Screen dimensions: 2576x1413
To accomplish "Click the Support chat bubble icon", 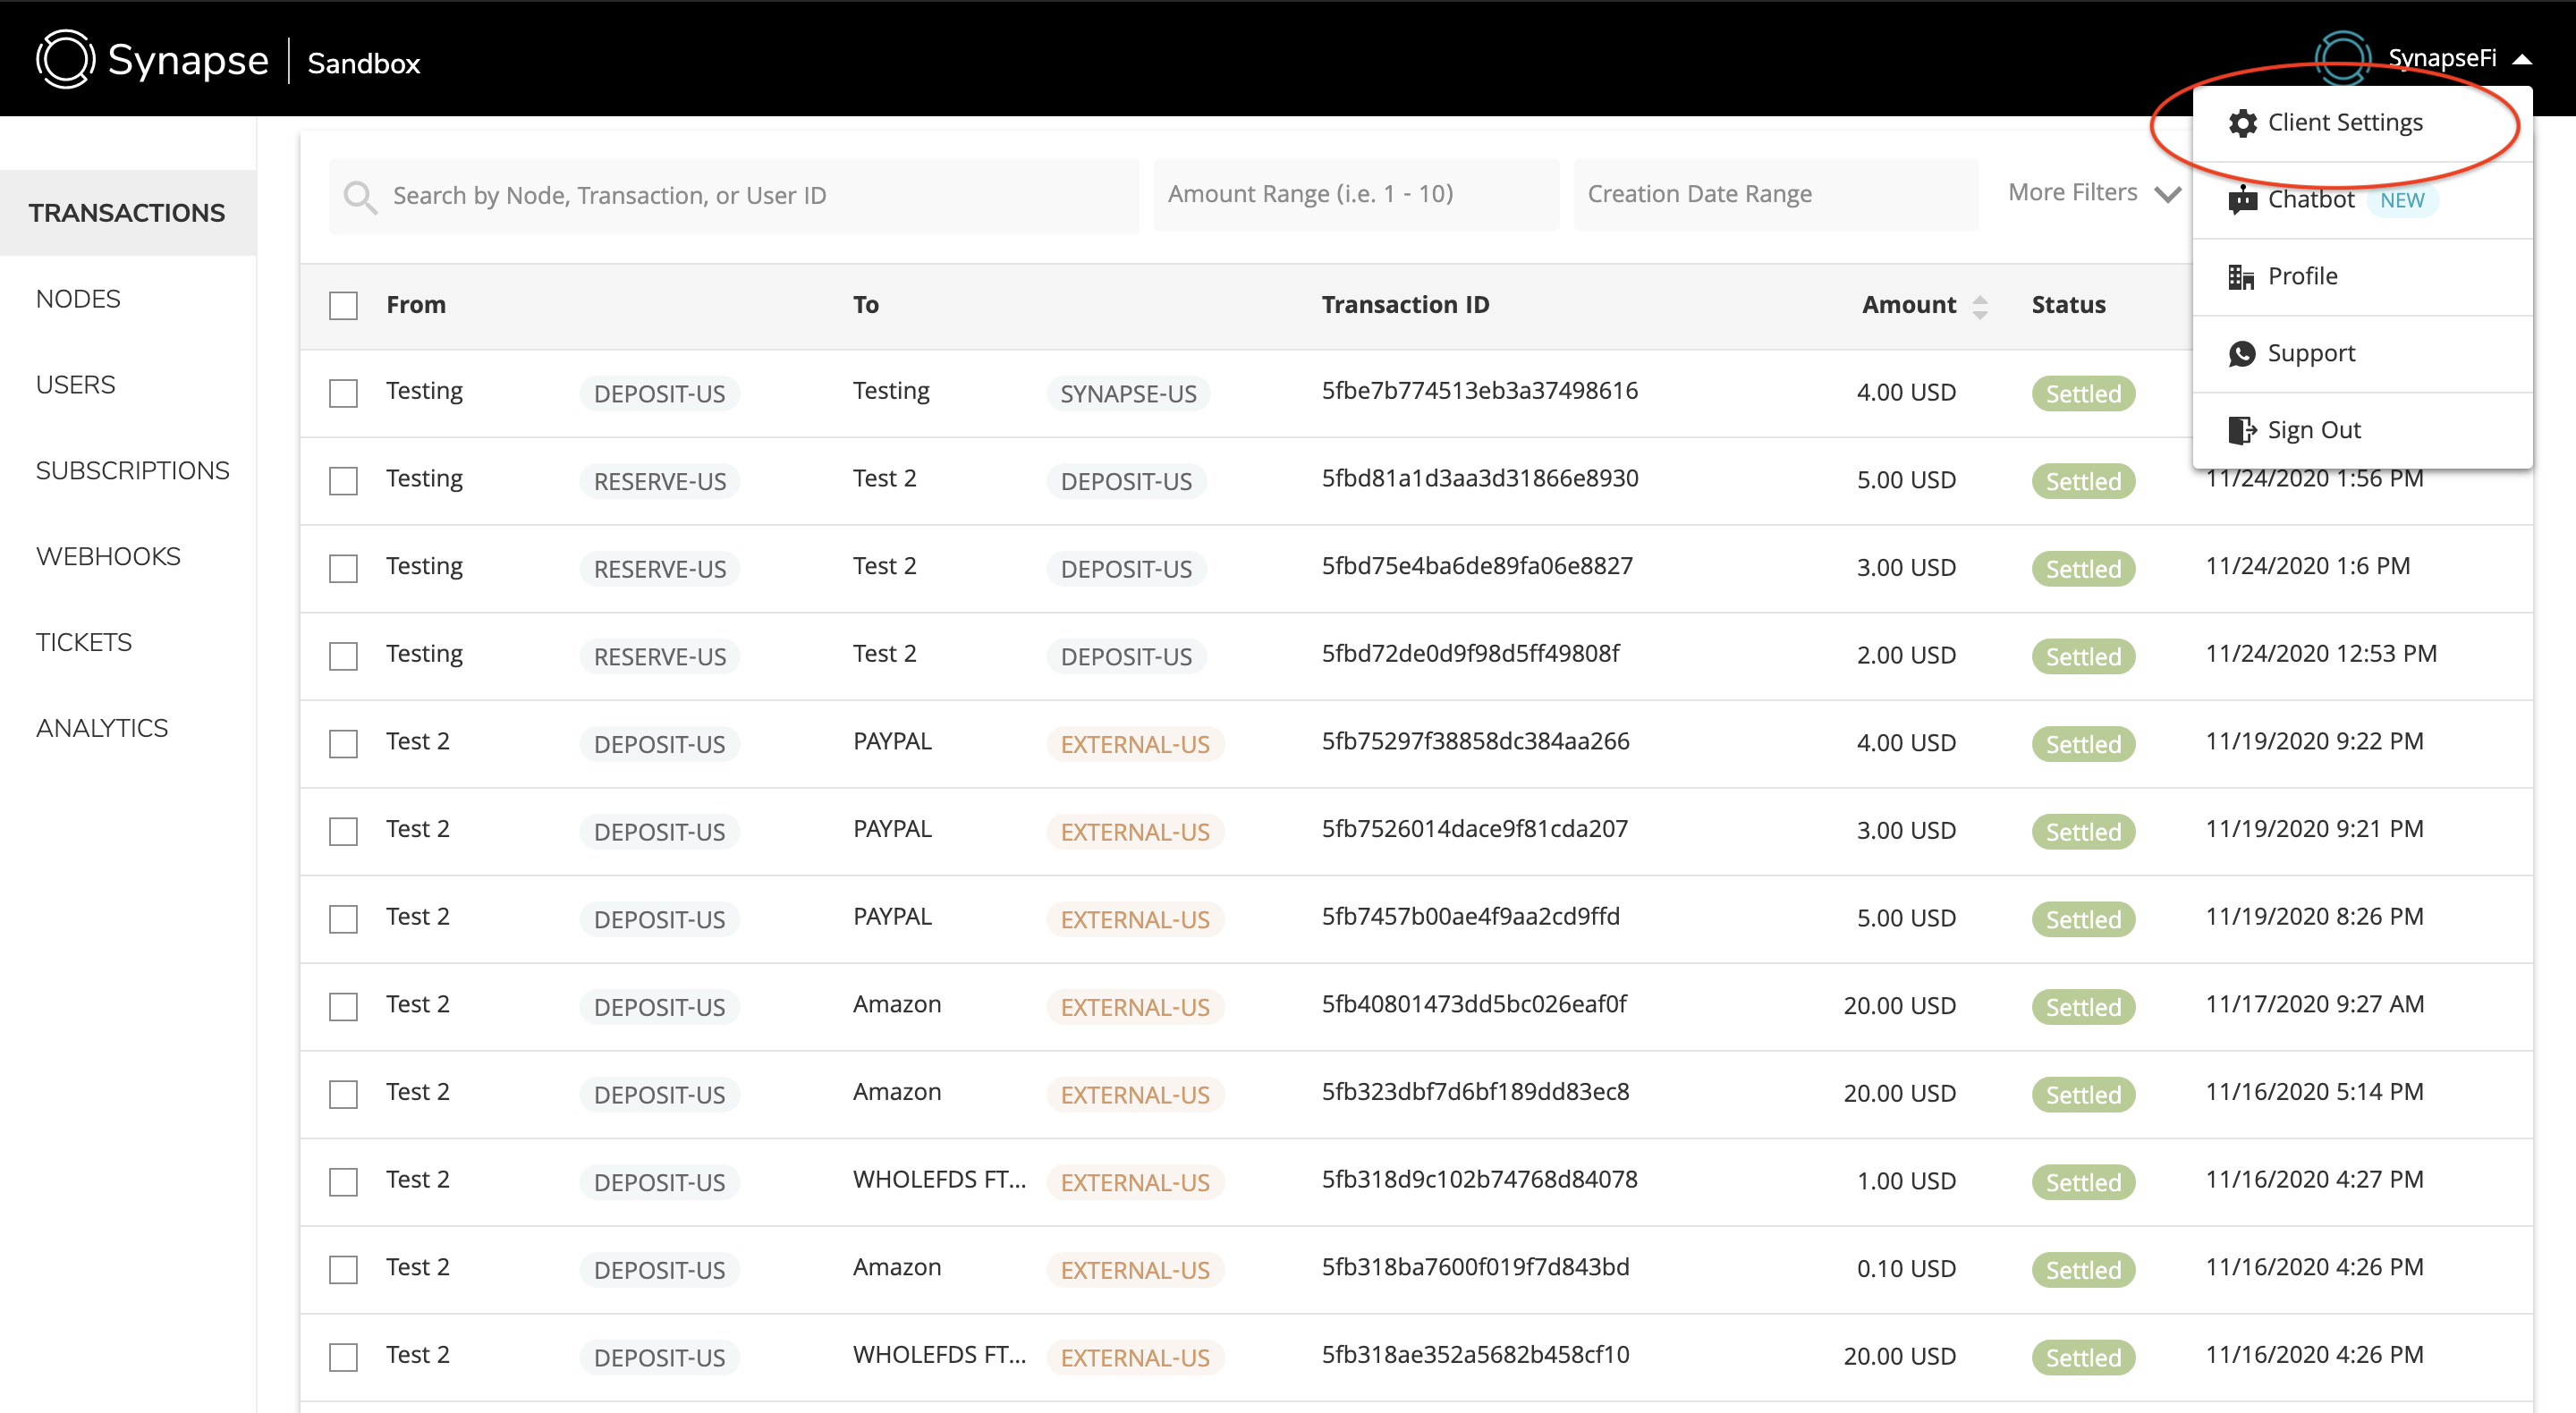I will (x=2242, y=353).
